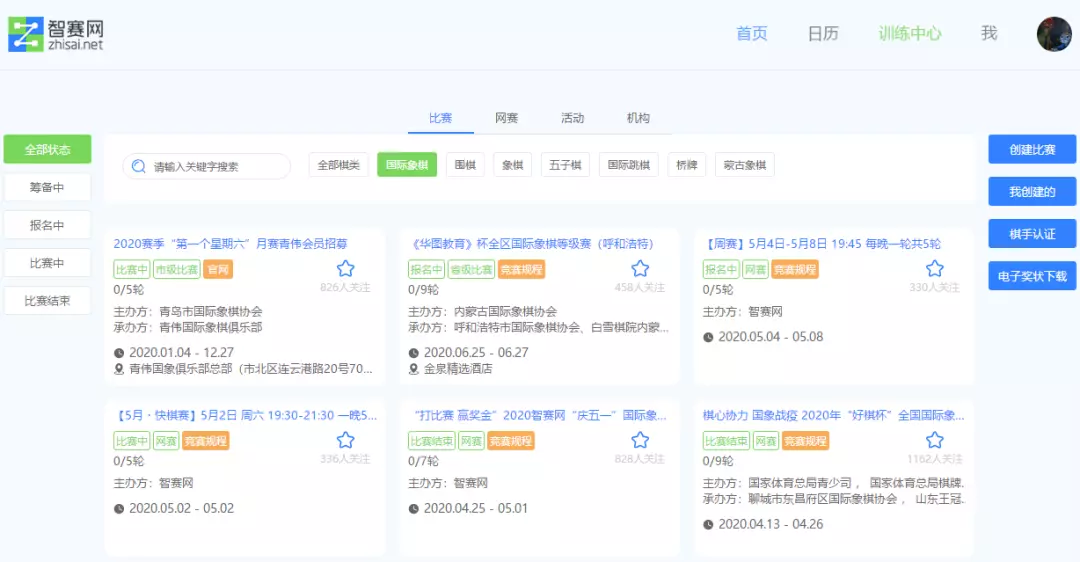Image resolution: width=1080 pixels, height=562 pixels.
Task: Choose the 围棋 game type filter
Action: pyautogui.click(x=465, y=165)
